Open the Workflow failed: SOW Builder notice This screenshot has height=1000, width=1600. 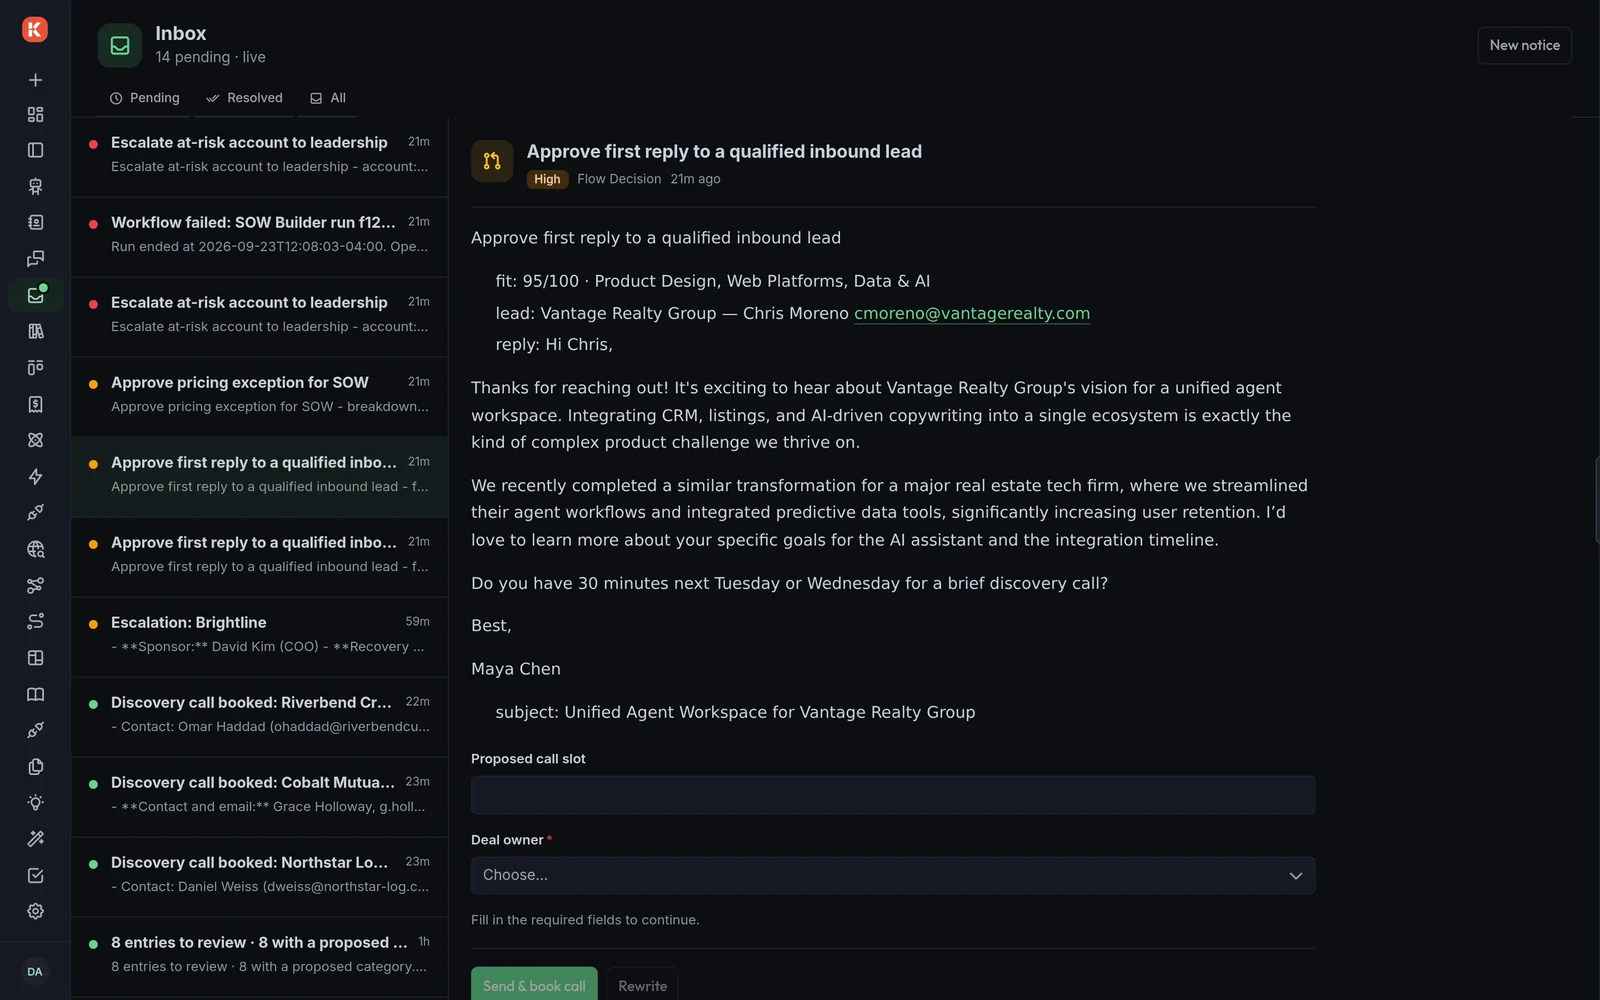pyautogui.click(x=260, y=237)
